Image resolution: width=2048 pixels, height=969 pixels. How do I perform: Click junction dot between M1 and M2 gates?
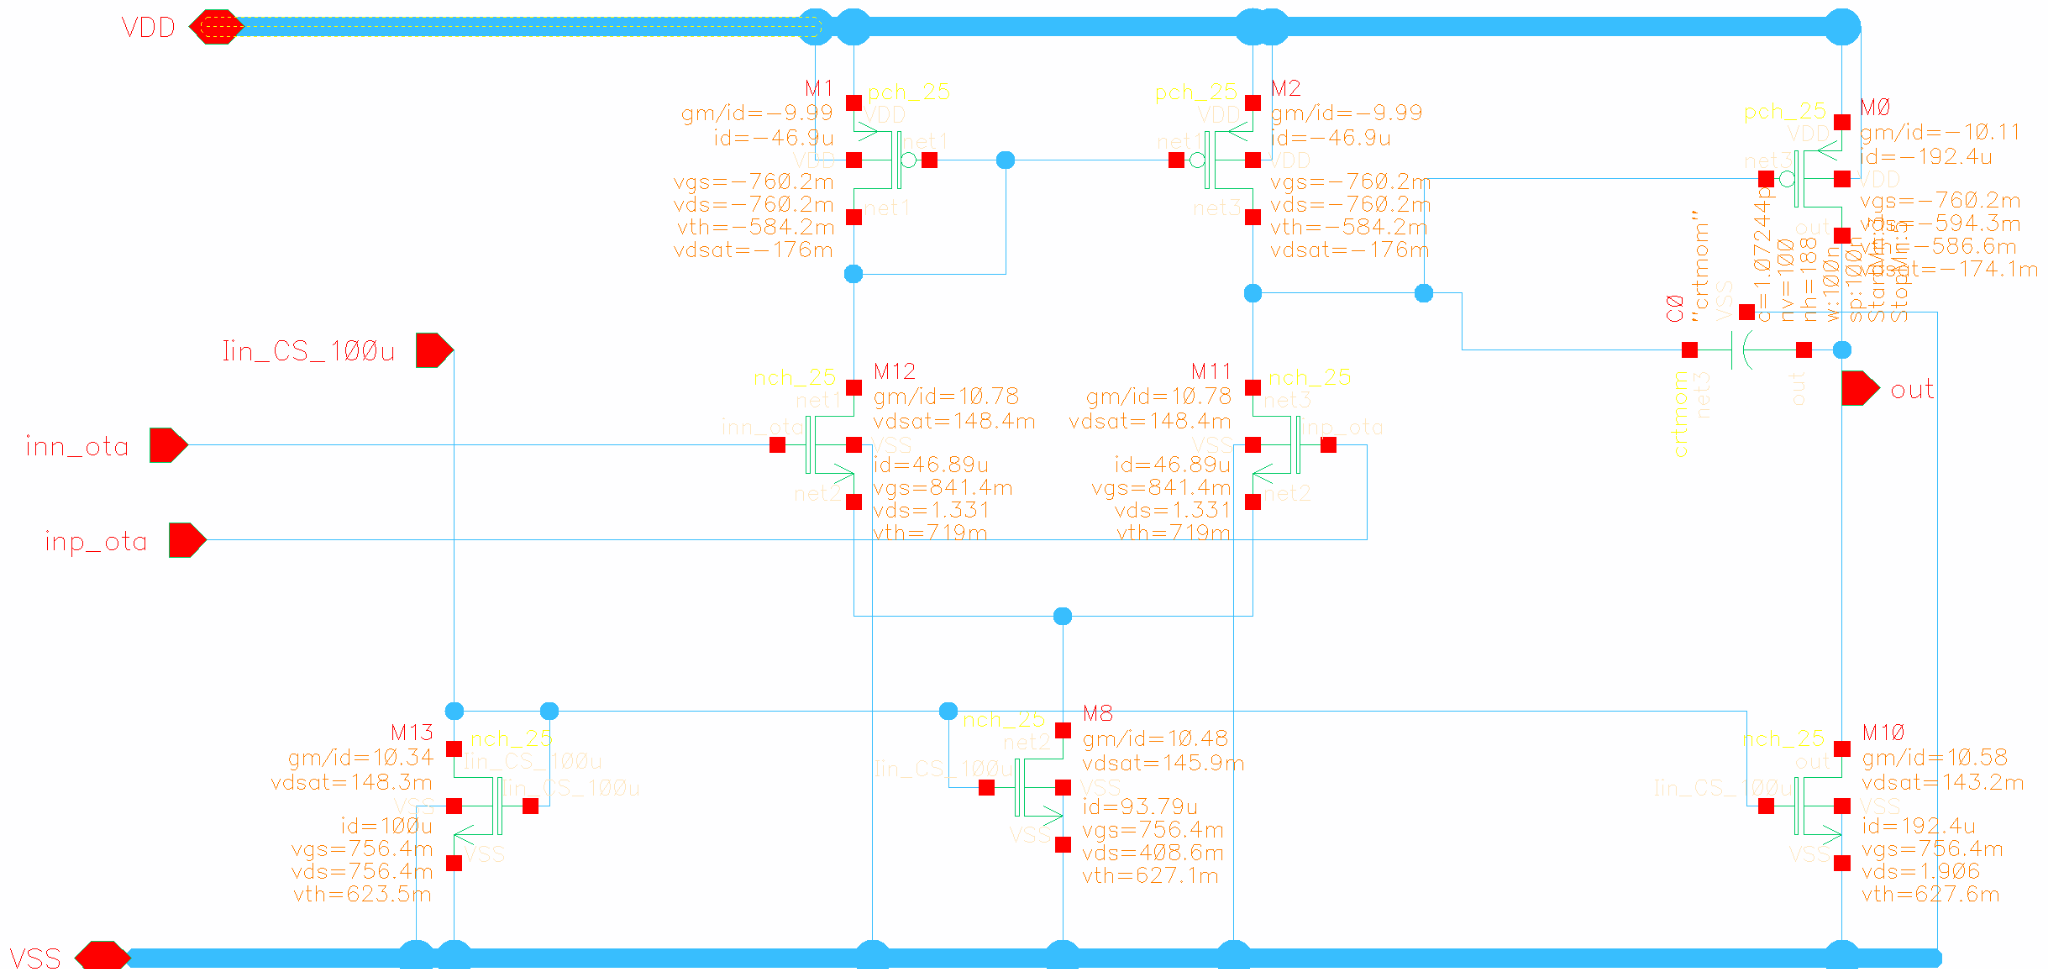[x=1006, y=160]
